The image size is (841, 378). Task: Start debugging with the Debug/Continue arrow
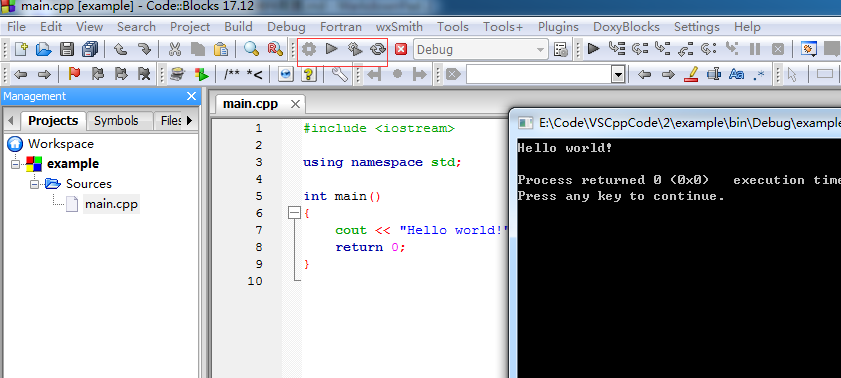593,49
